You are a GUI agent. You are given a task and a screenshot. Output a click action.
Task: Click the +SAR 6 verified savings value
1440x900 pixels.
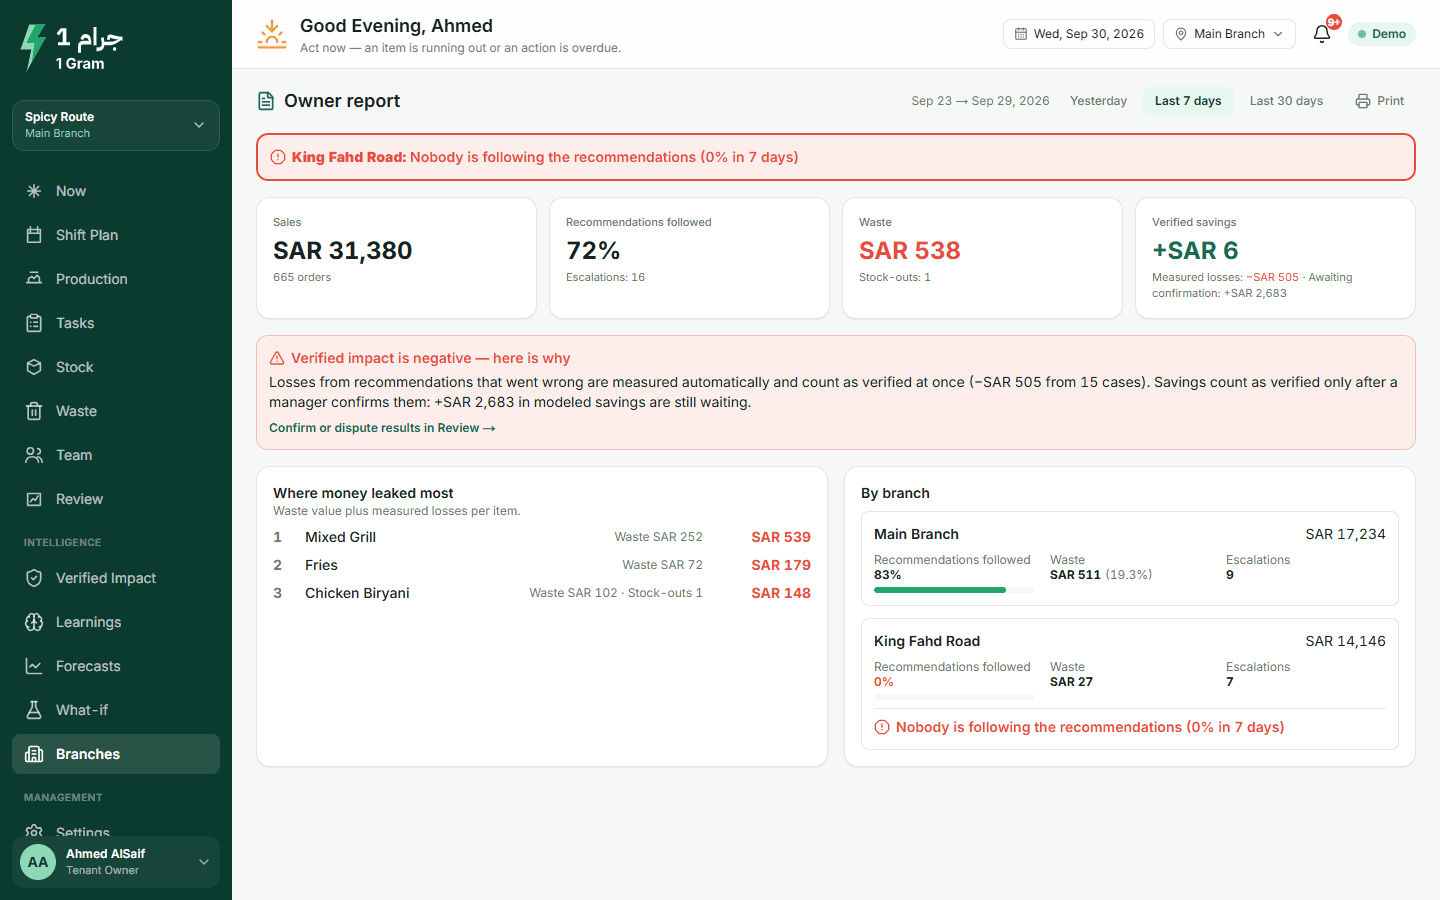pos(1195,250)
